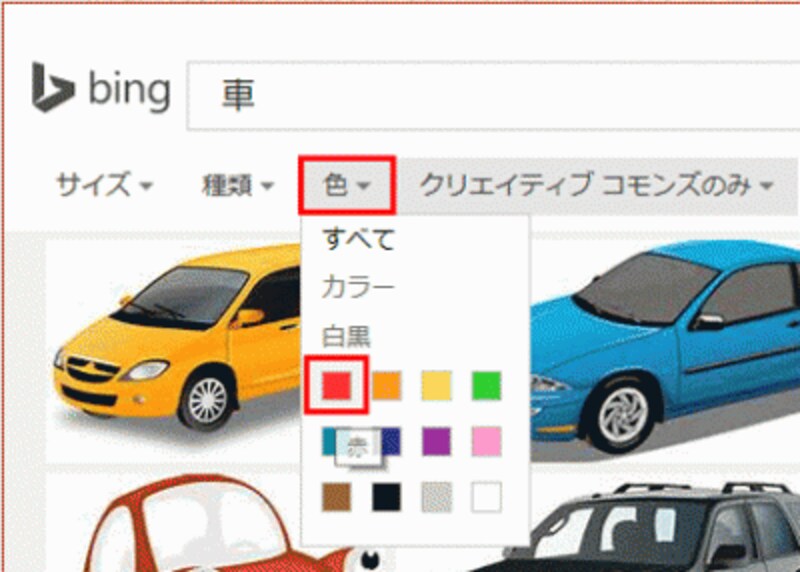This screenshot has height=572, width=800.
Task: Click the Bing logo
Action: click(101, 88)
